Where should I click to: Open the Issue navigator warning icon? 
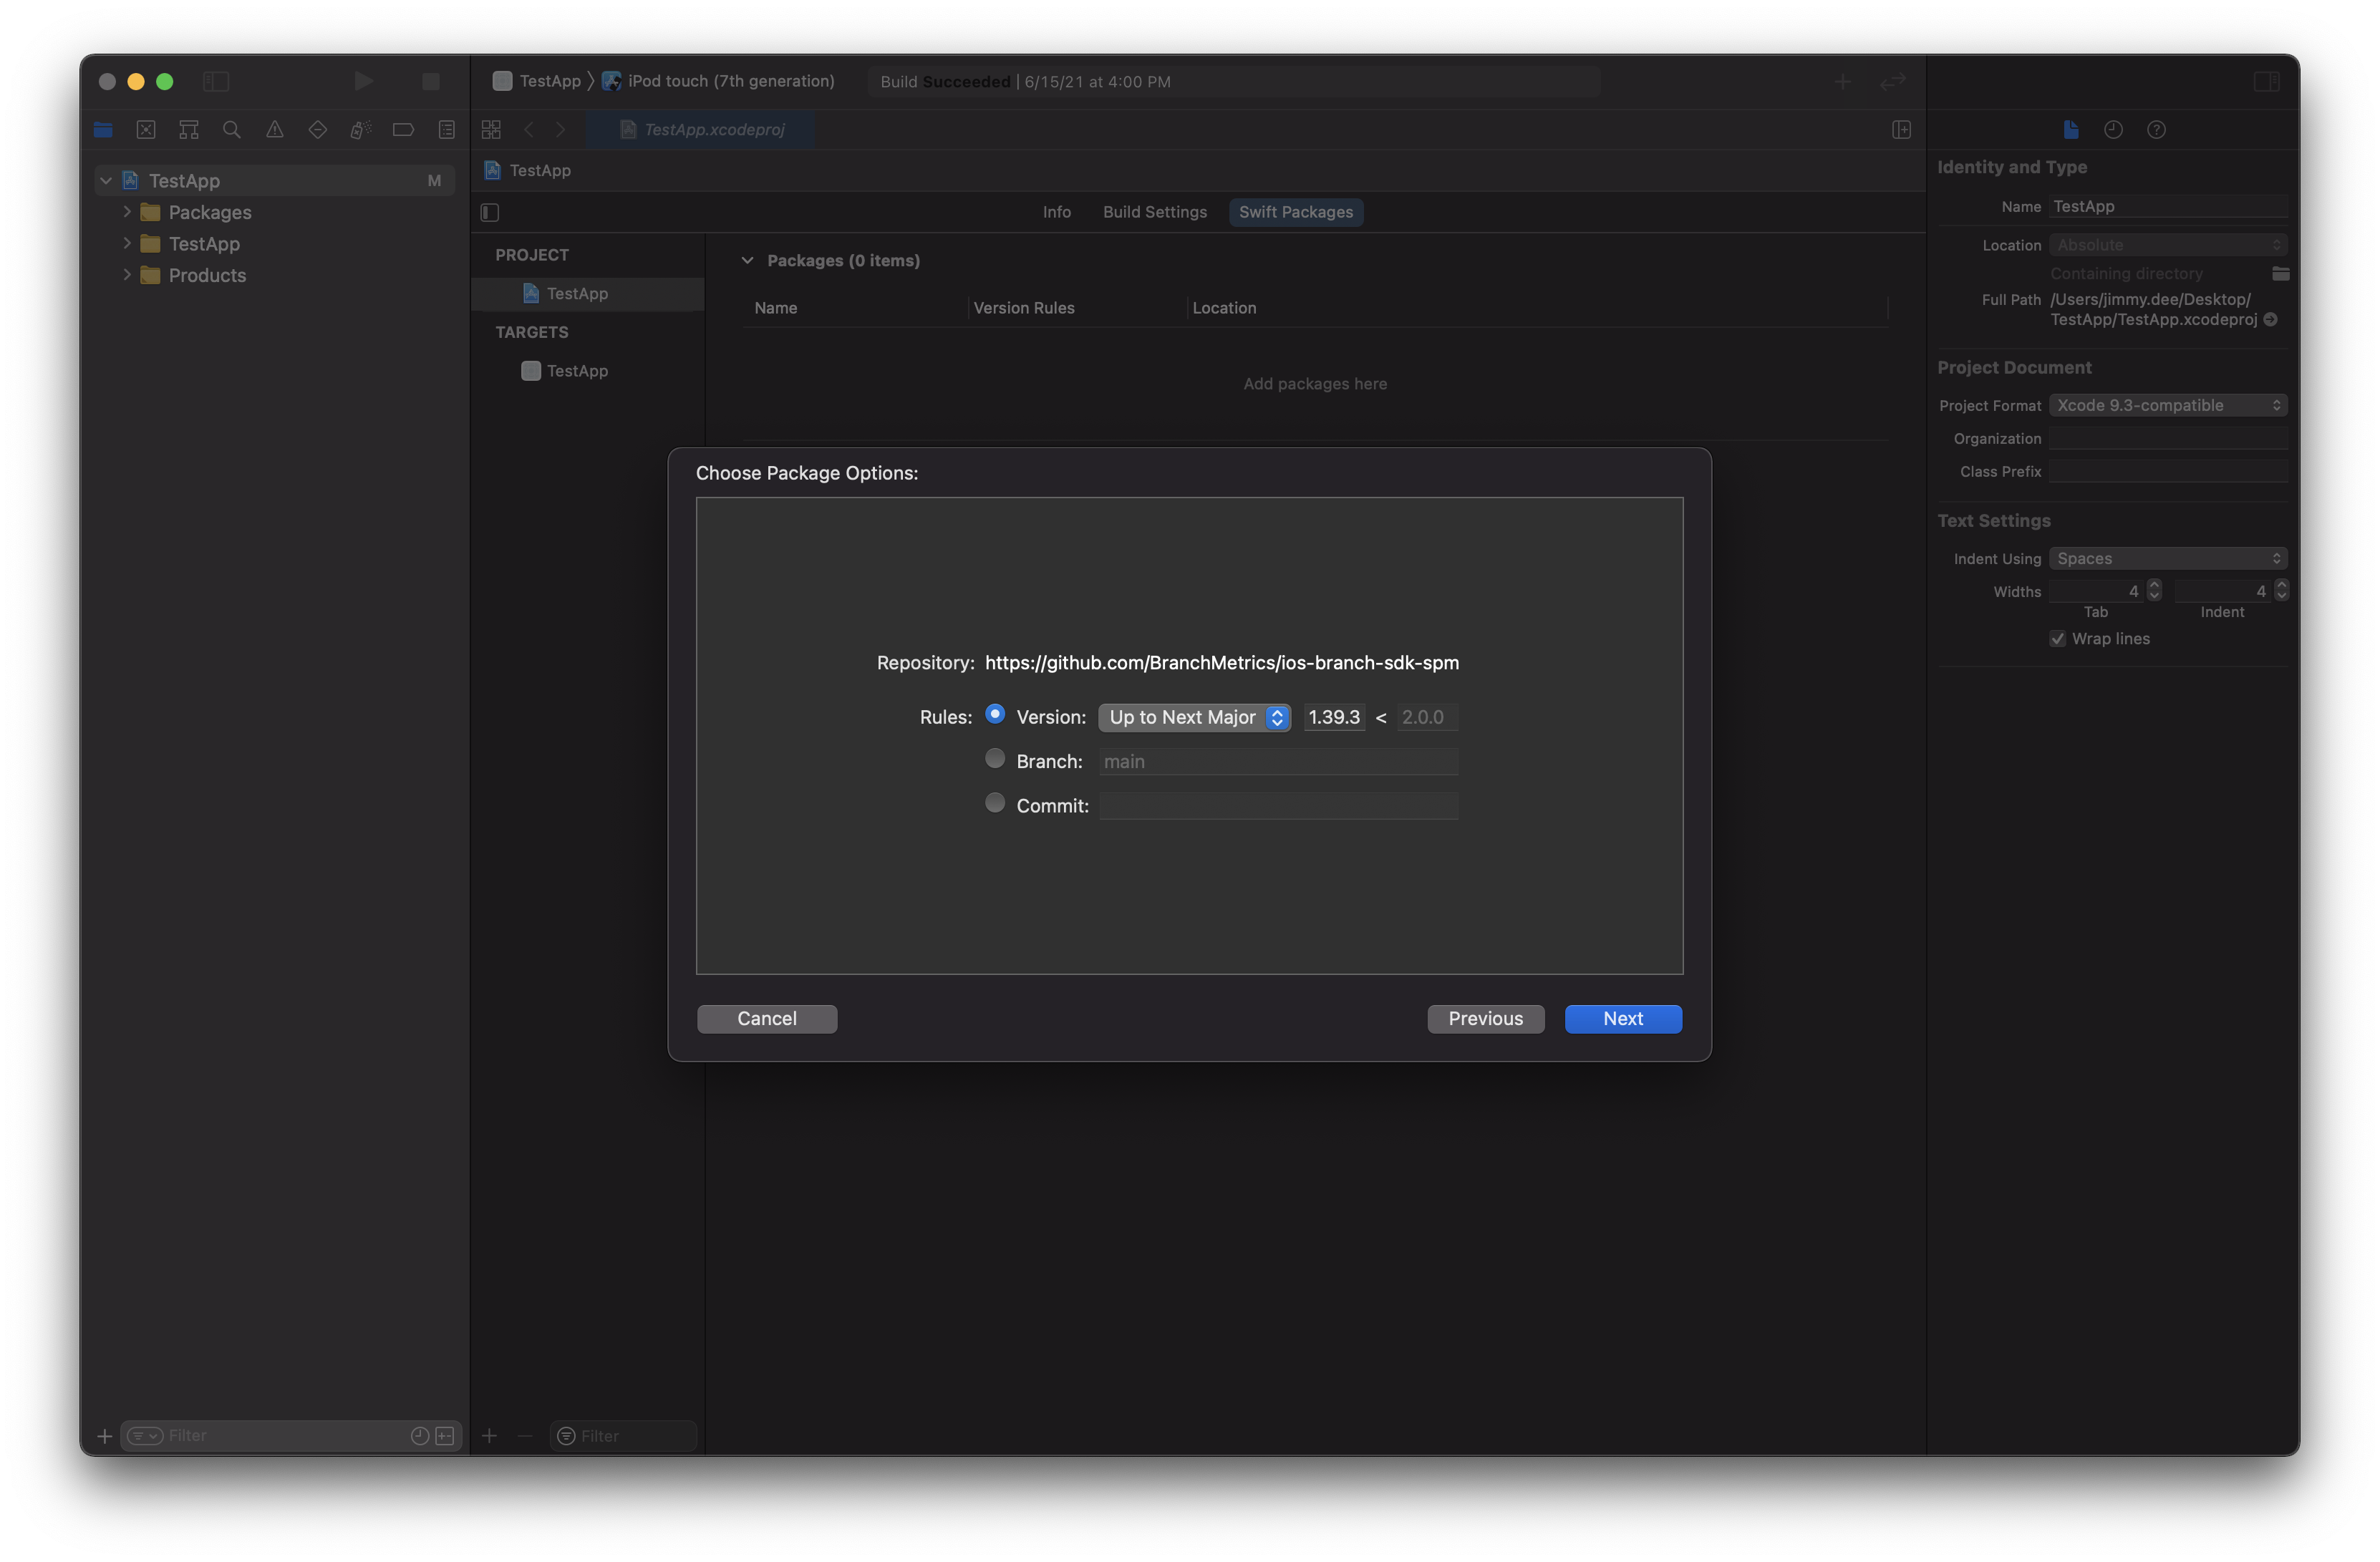click(275, 130)
